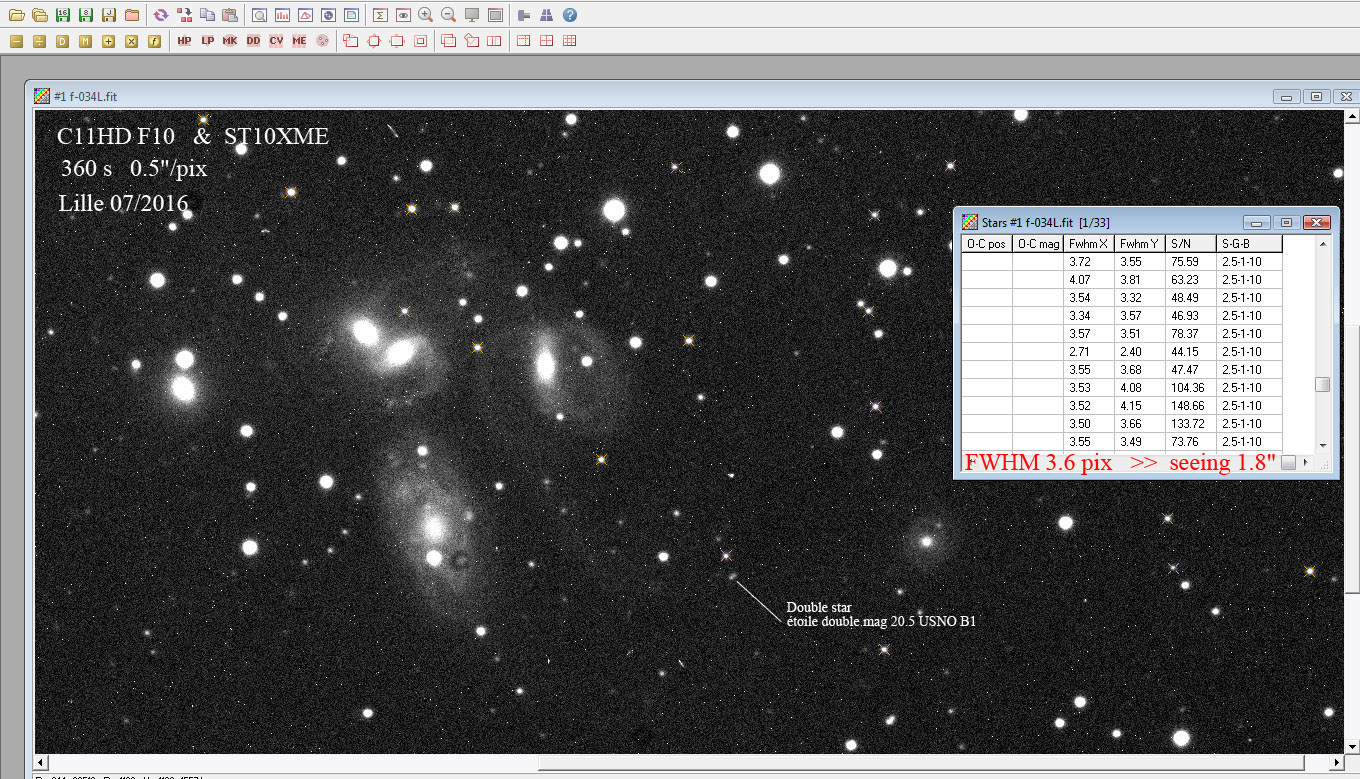Click the DD toolbar button
1360x779 pixels.
[253, 41]
